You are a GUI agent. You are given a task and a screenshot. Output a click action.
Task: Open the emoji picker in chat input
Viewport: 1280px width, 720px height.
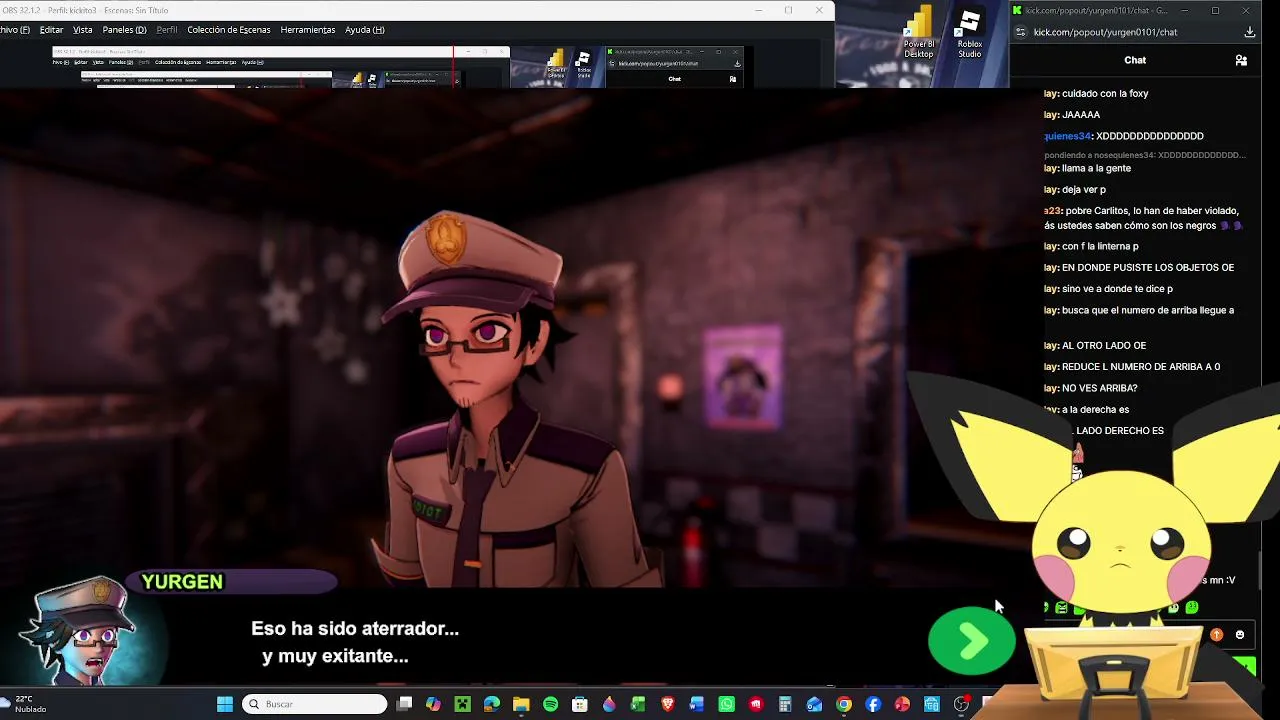pos(1240,635)
